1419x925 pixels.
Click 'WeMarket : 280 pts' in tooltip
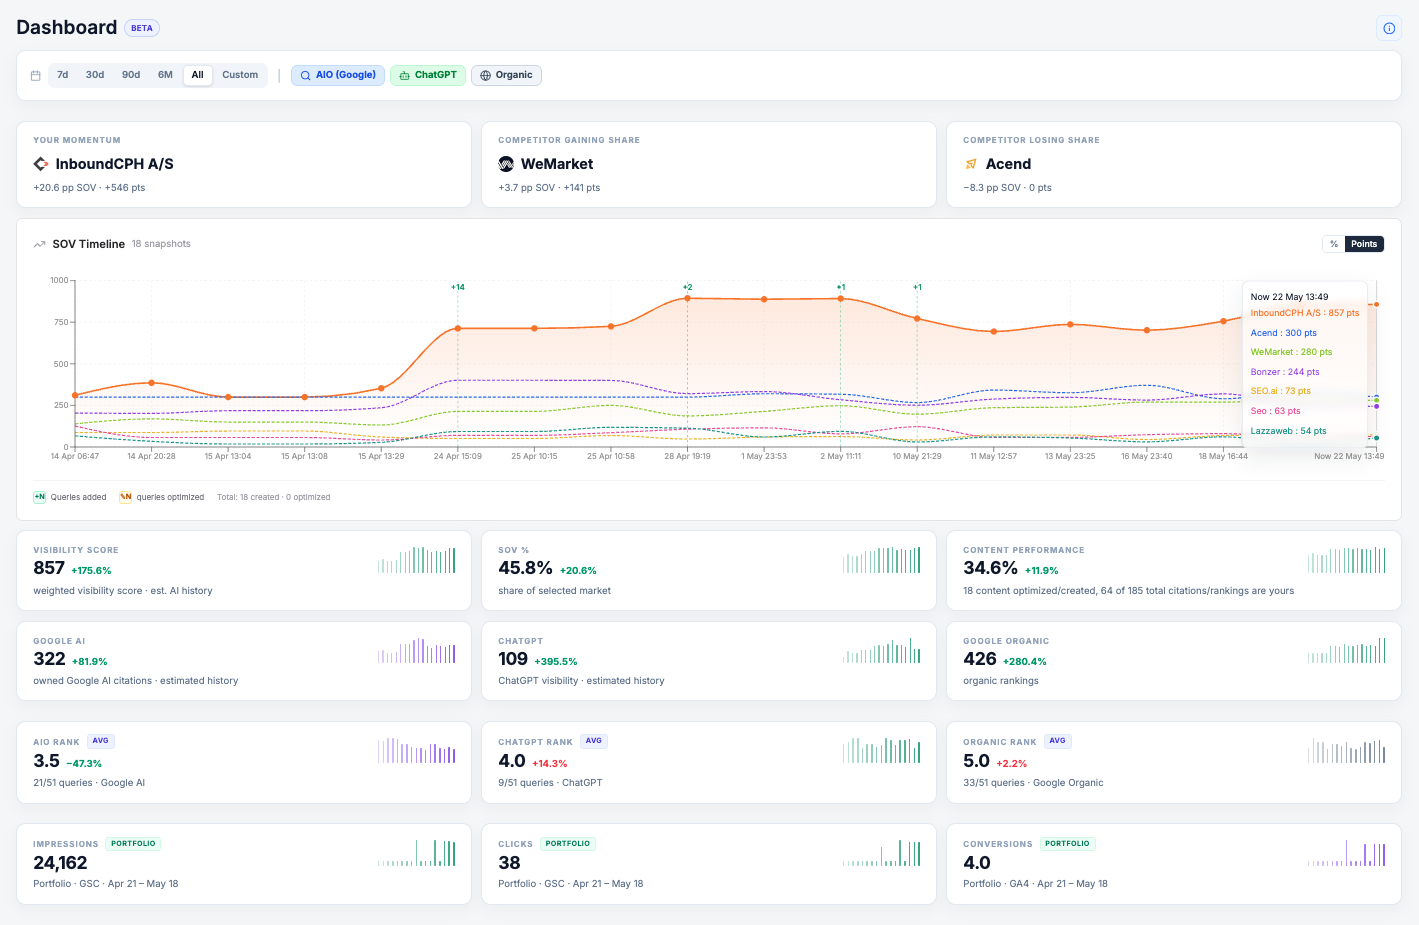(x=1291, y=352)
